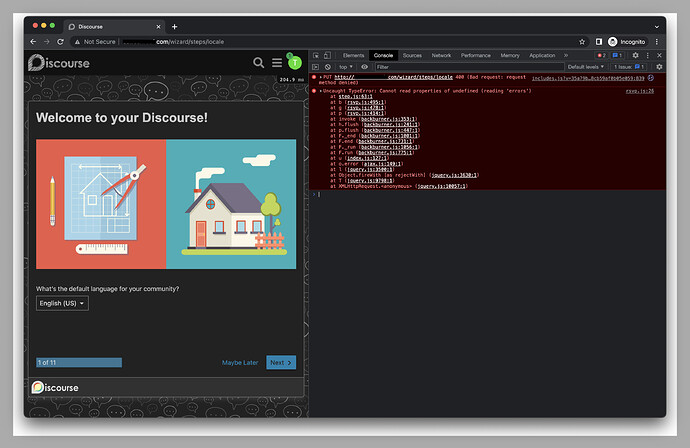Open Chrome's three-dot menu
This screenshot has height=448, width=690.
657,42
